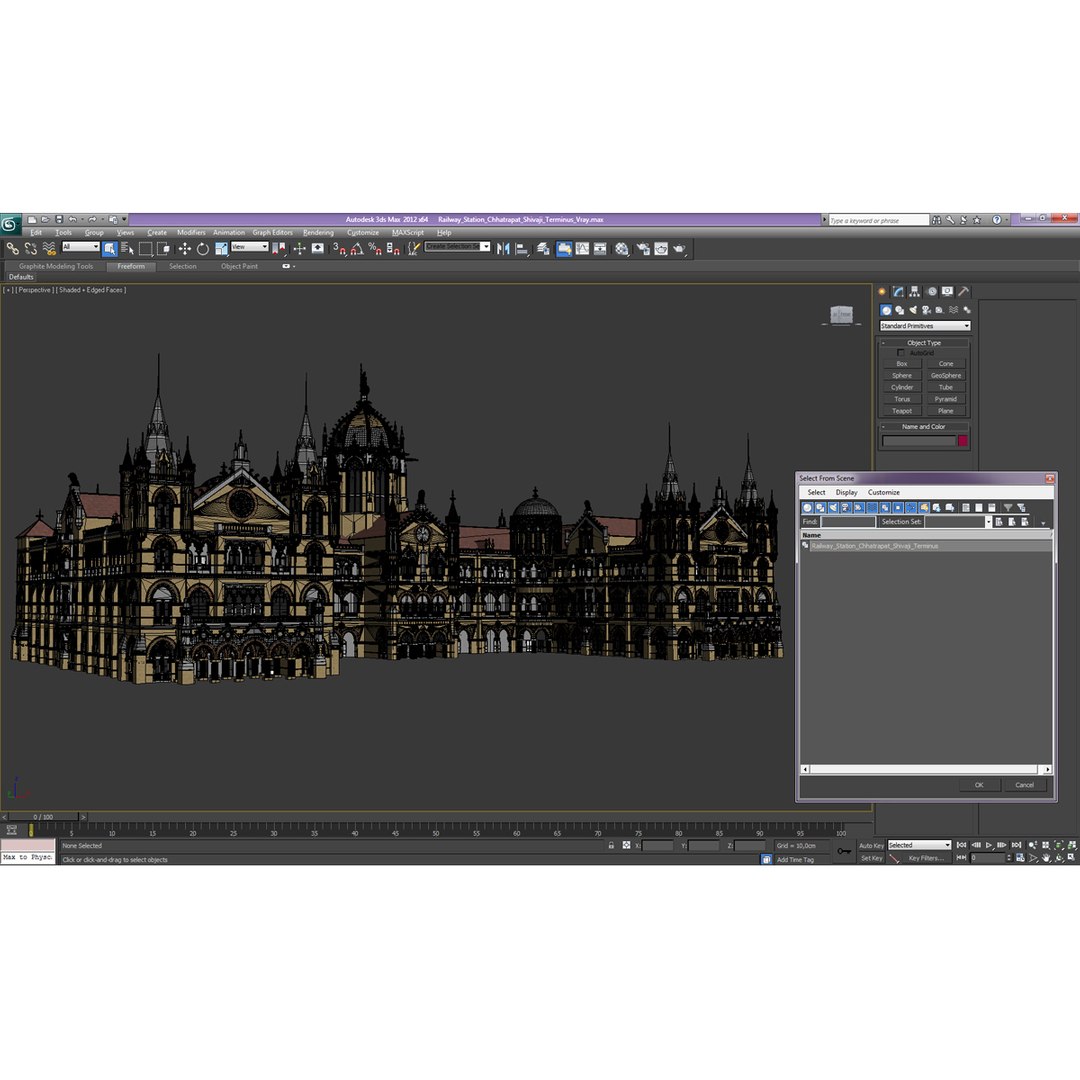Click the Play Animation button

click(x=989, y=845)
